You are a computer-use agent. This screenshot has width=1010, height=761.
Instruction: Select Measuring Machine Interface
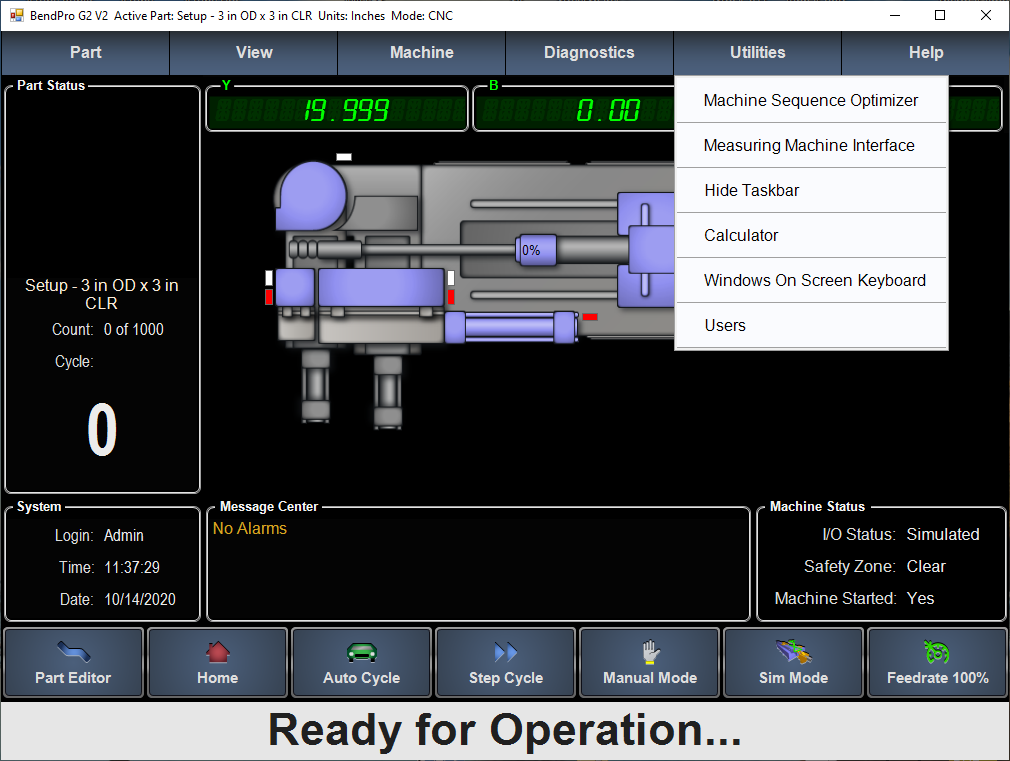point(809,145)
